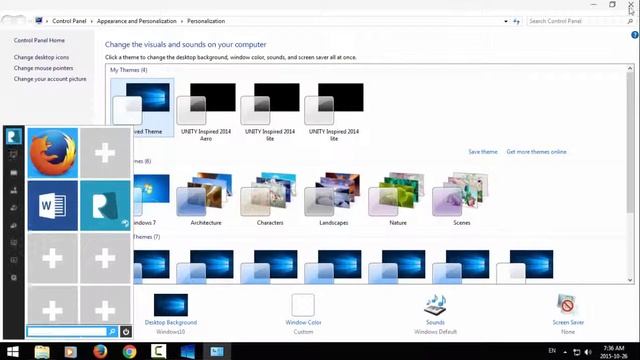Open the Window Color swatch
Viewport: 640px width, 360px height.
pos(303,305)
